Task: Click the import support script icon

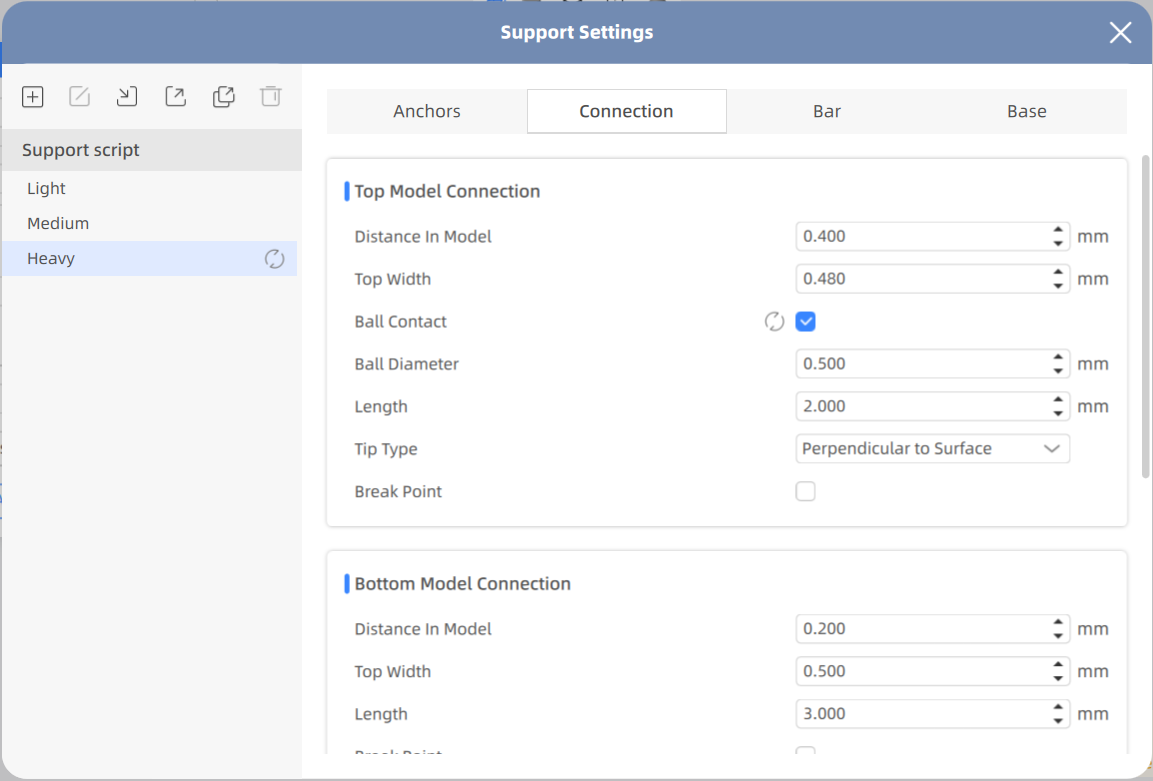Action: tap(127, 97)
